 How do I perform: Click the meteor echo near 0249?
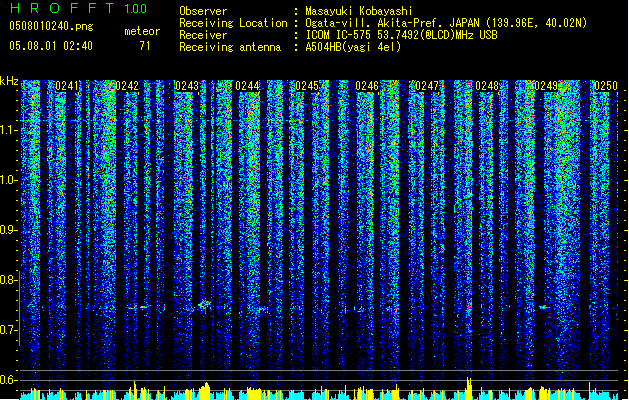coord(544,307)
